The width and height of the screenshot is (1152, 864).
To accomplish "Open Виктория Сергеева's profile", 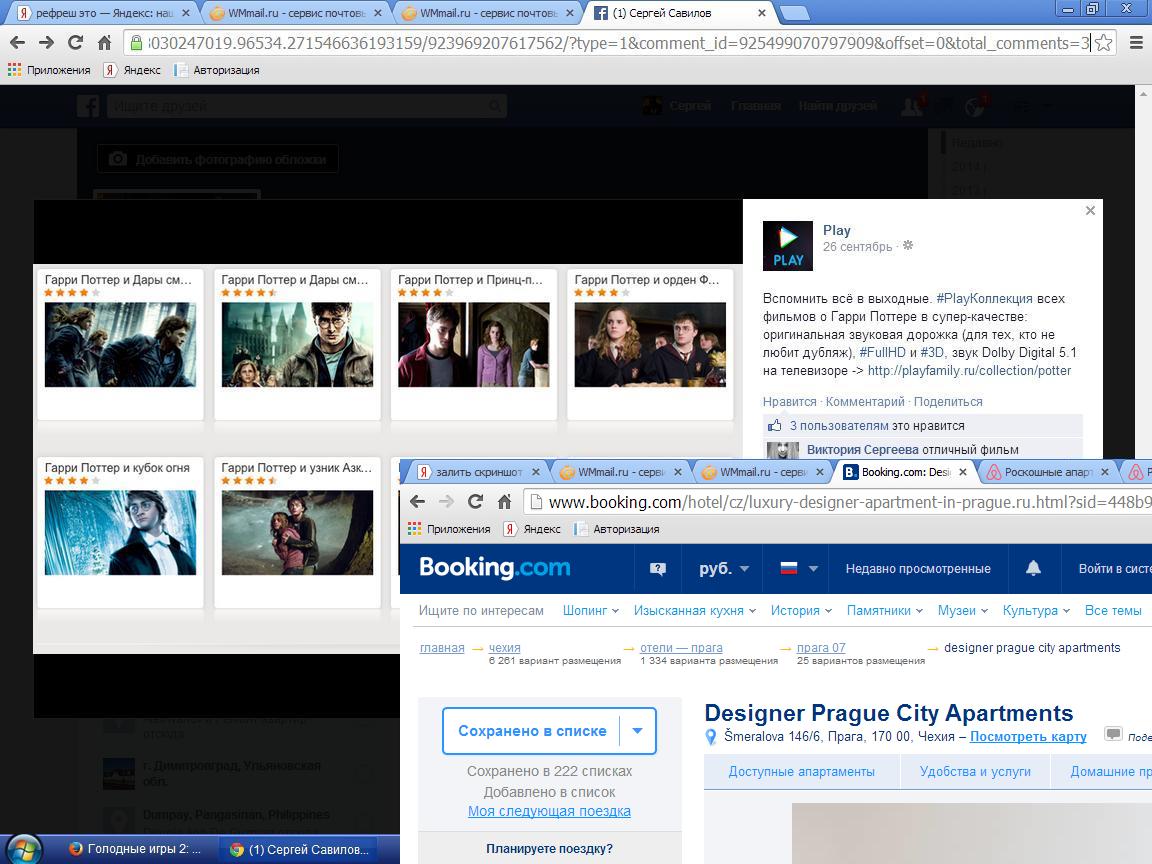I will point(863,450).
